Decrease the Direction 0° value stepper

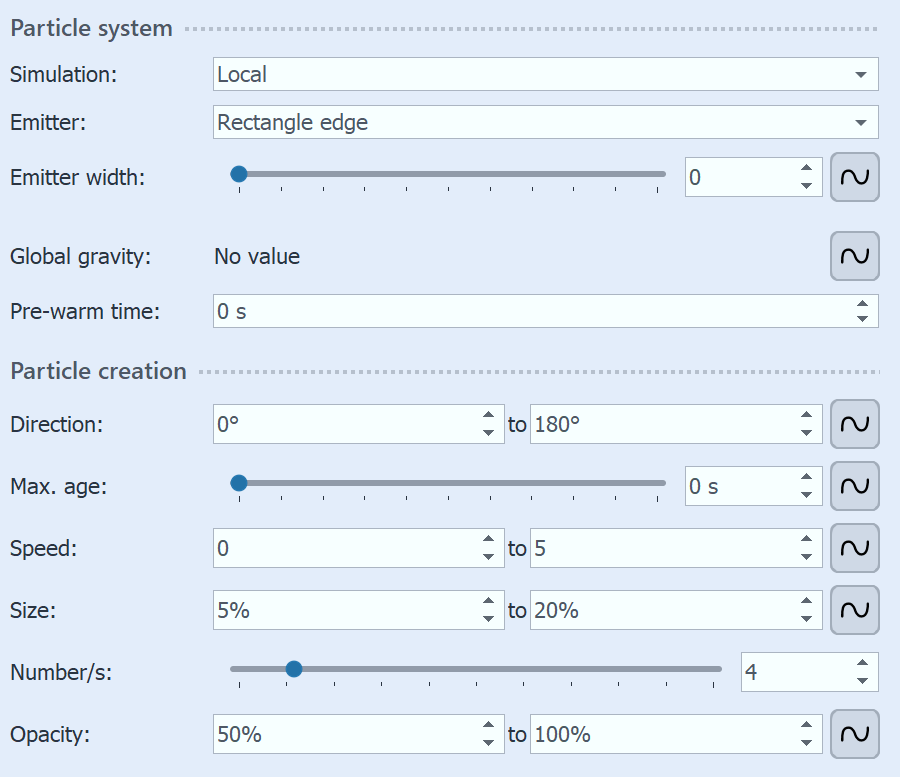486,431
